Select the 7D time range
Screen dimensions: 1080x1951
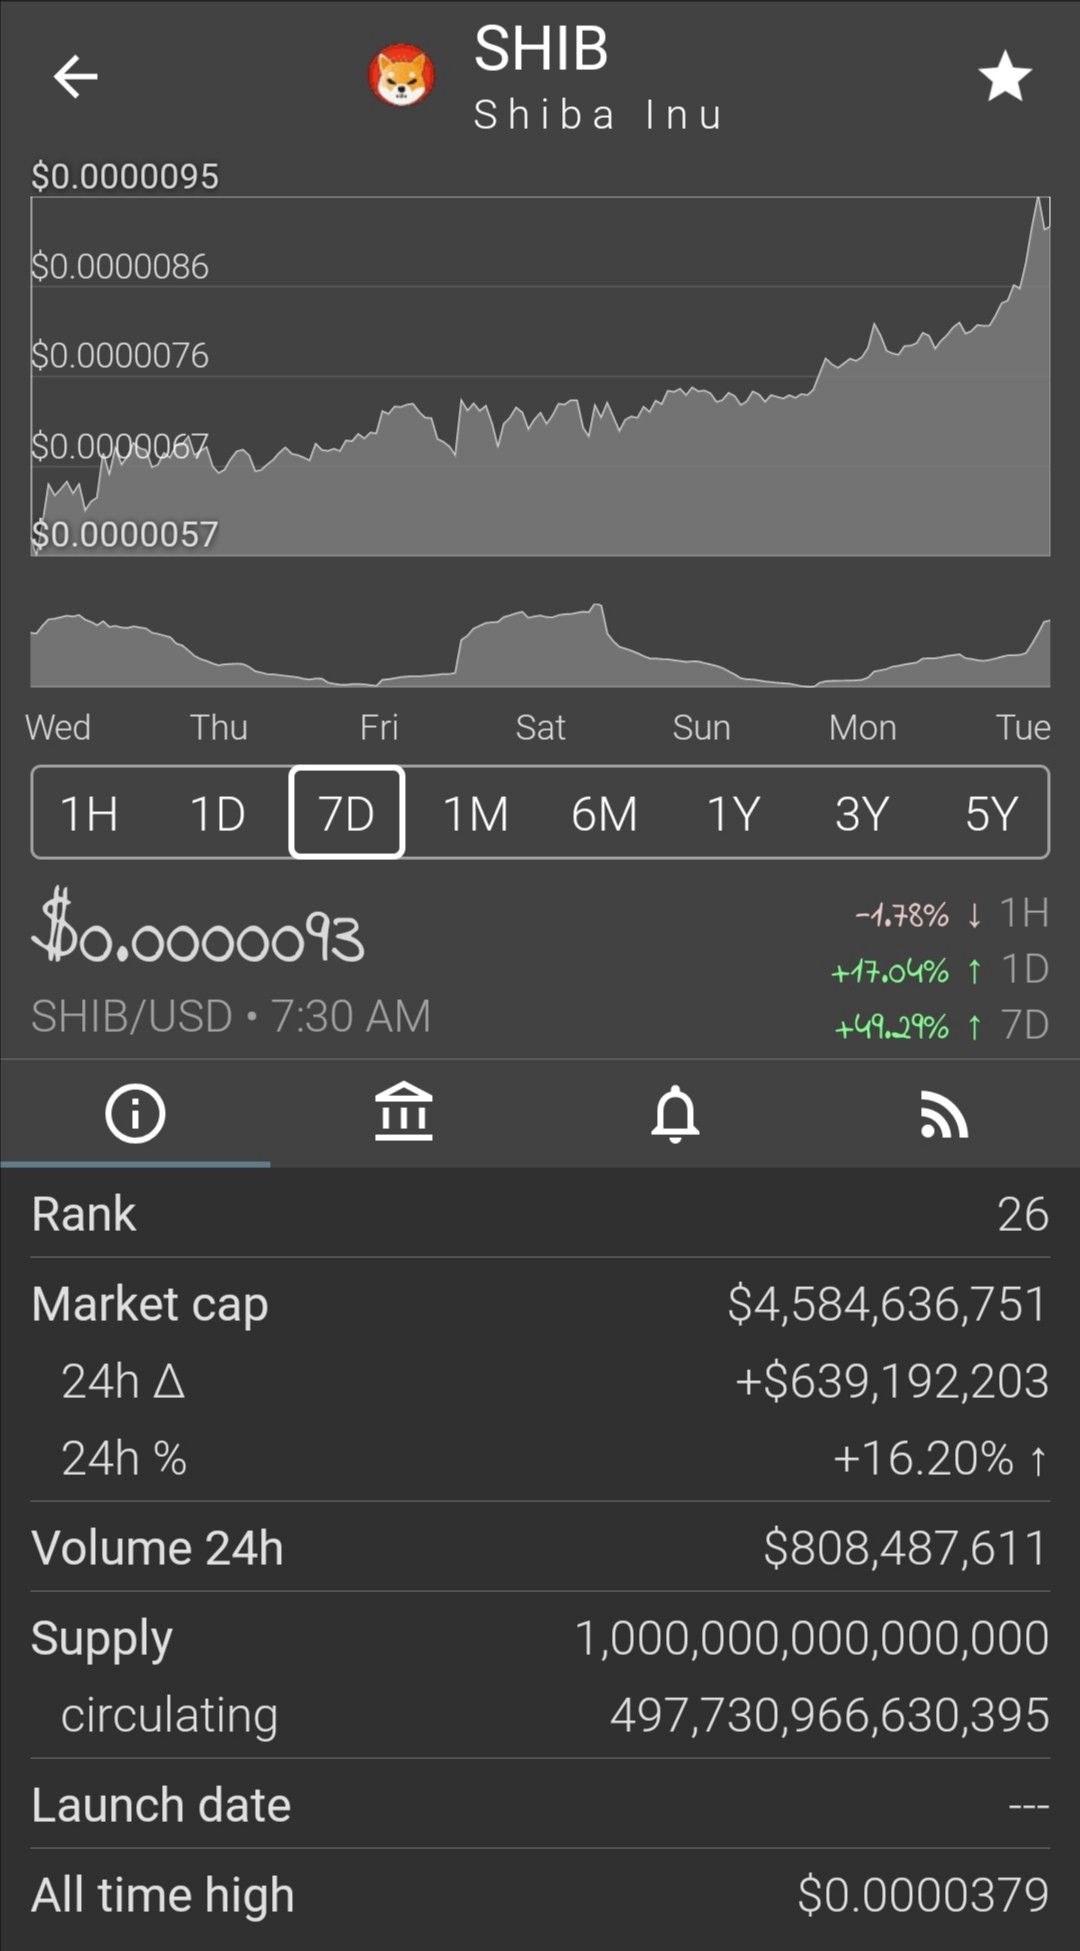(347, 812)
